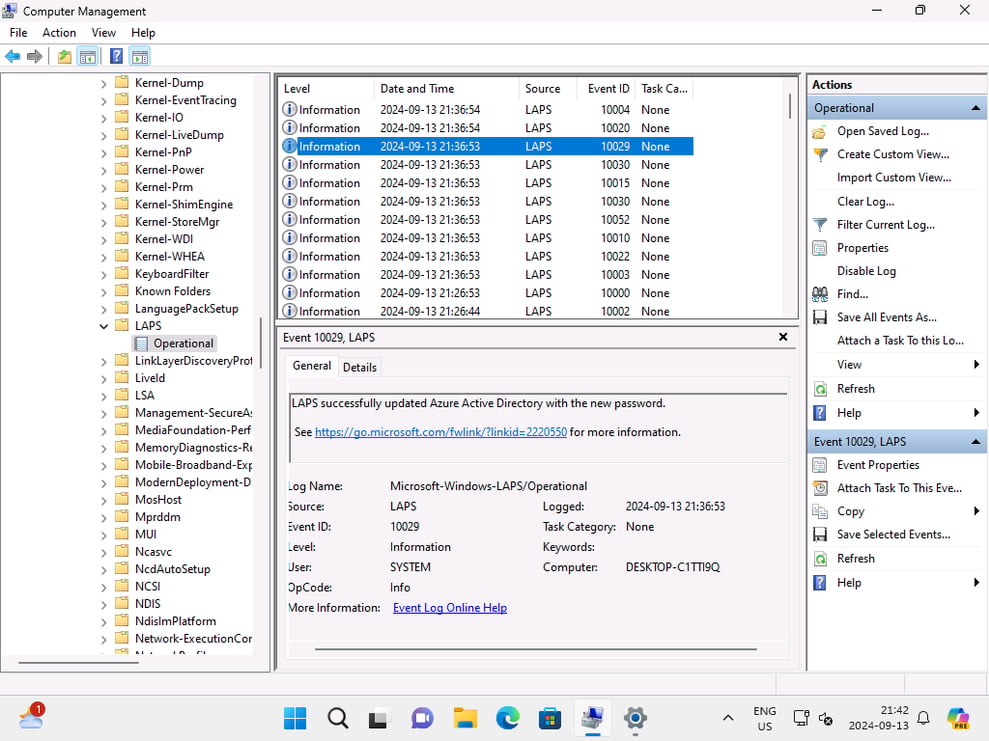Select the event row with ID 10004
This screenshot has height=741, width=989.
coord(487,110)
